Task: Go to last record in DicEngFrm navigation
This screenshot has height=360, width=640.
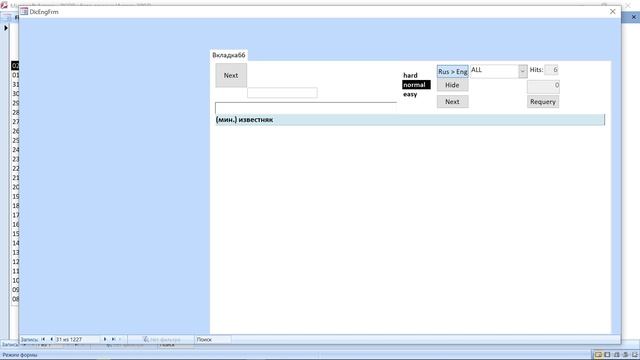Action: coord(113,339)
